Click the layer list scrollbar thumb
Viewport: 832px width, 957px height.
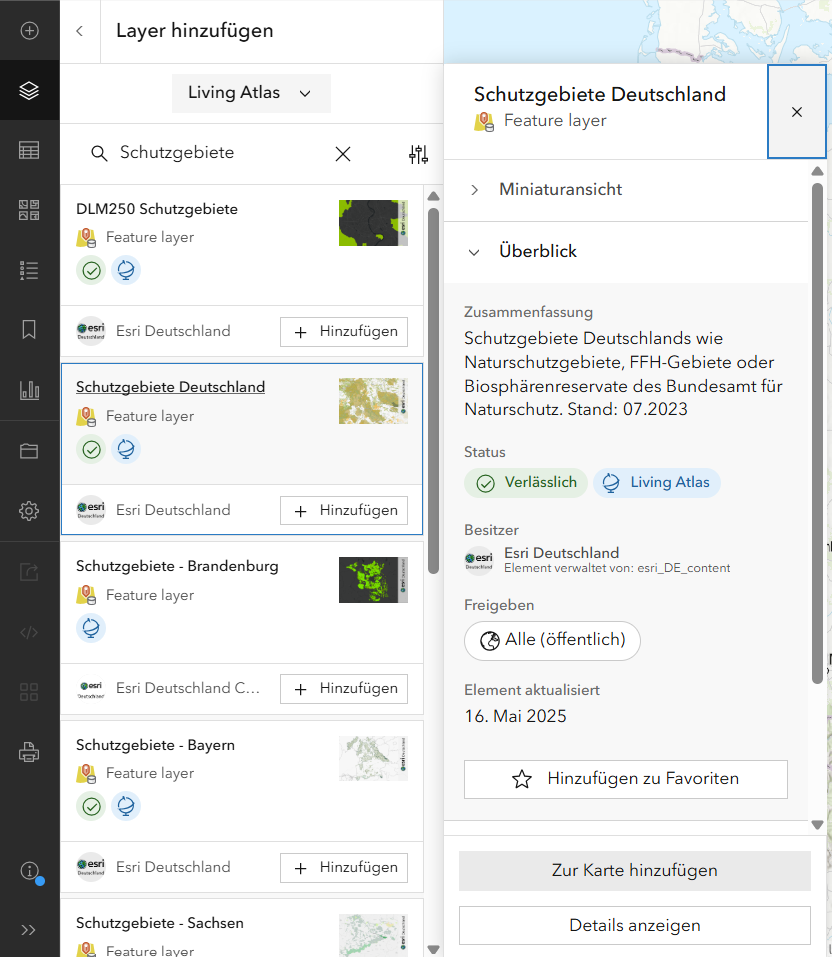click(433, 391)
